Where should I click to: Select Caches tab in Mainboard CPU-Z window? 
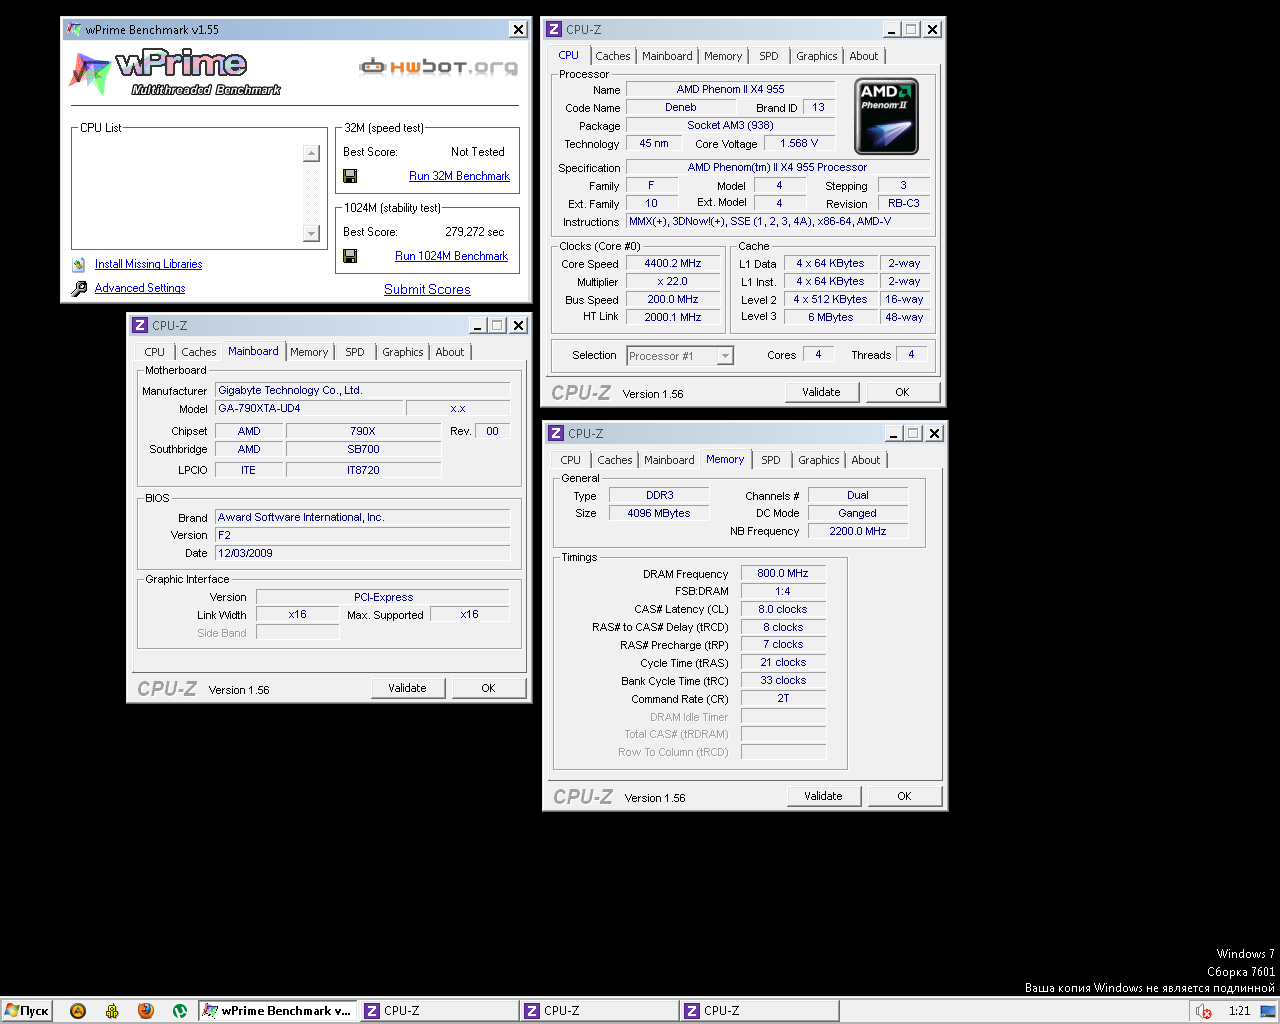click(199, 352)
